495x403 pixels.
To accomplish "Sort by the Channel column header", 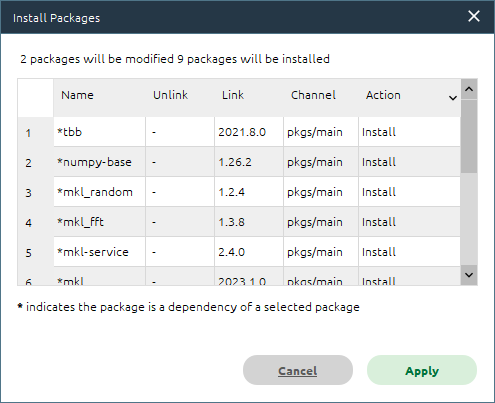I will pos(313,95).
